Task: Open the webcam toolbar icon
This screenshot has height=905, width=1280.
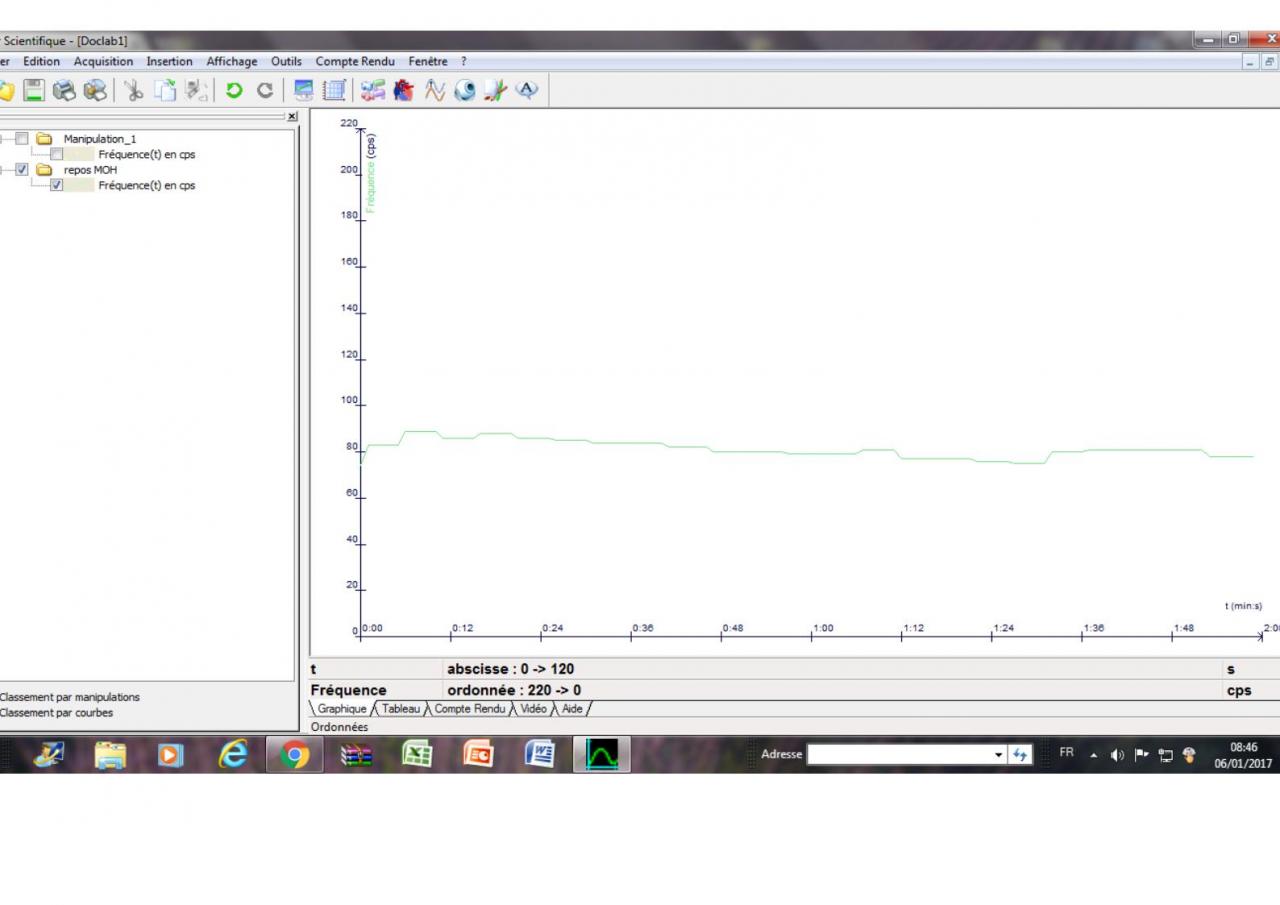Action: (x=465, y=91)
